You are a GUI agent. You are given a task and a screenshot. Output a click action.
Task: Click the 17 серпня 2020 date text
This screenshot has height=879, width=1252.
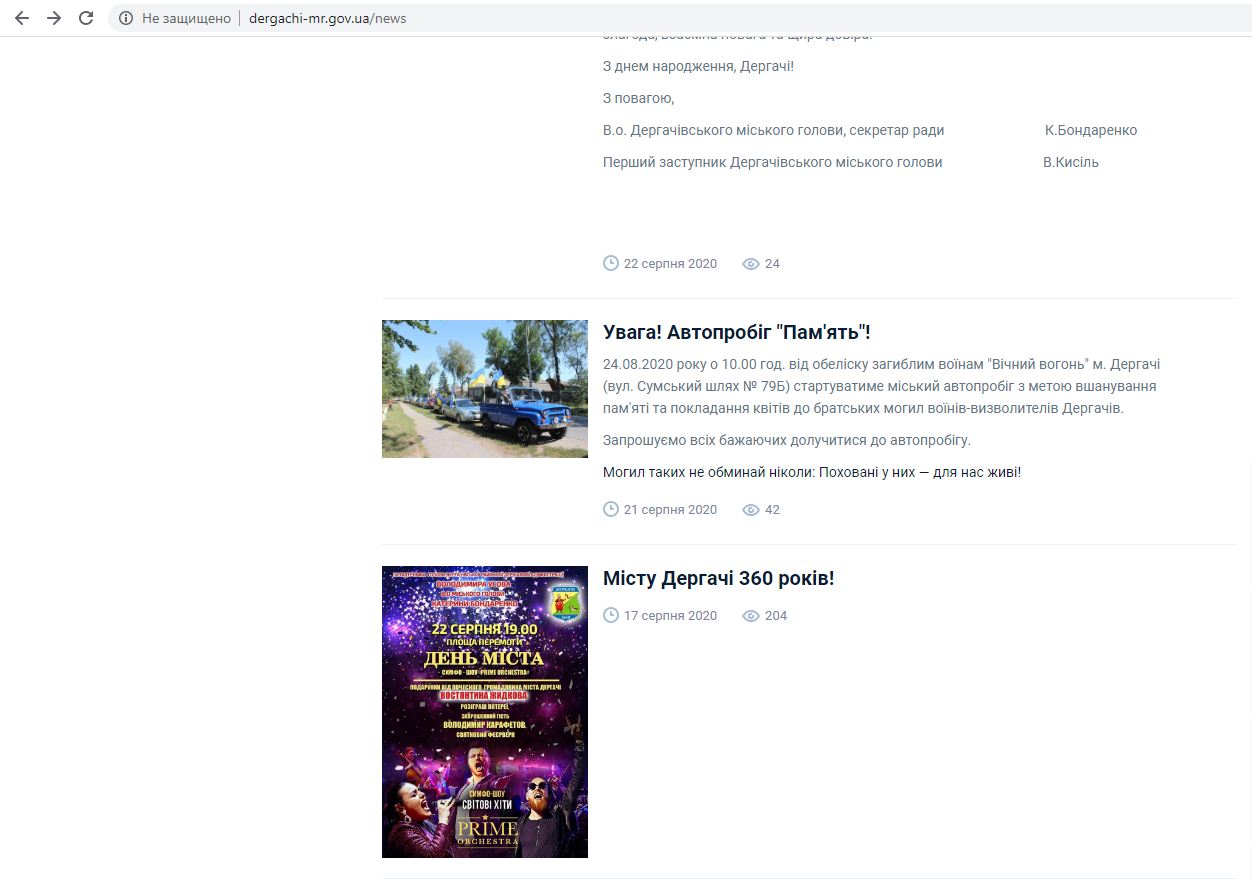[x=670, y=616]
